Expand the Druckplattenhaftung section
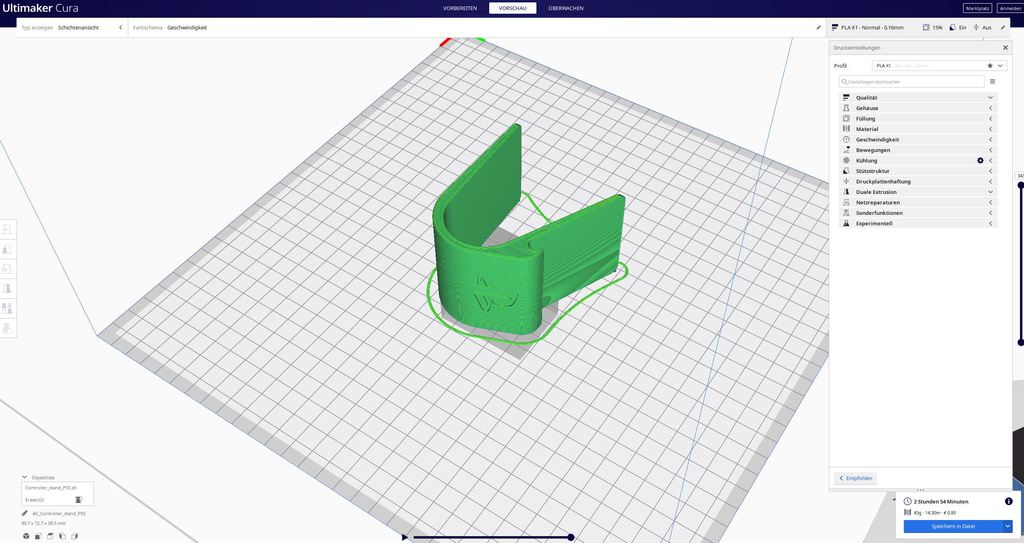Image resolution: width=1024 pixels, height=543 pixels. coord(990,181)
